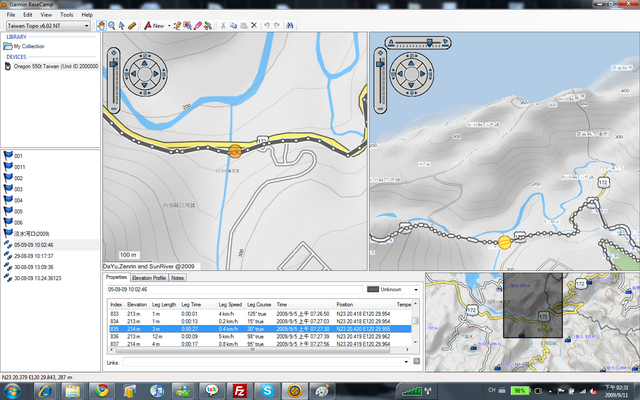Click the track table vertical scrollbar
The width and height of the screenshot is (640, 400).
pos(415,322)
